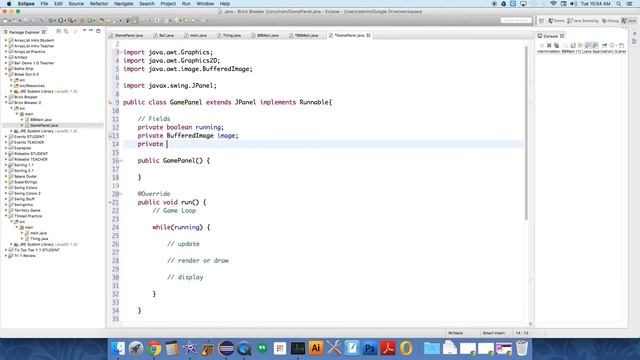Click Remove All Terminated Launches in Console
Image resolution: width=640 pixels, height=360 pixels.
[x=556, y=45]
